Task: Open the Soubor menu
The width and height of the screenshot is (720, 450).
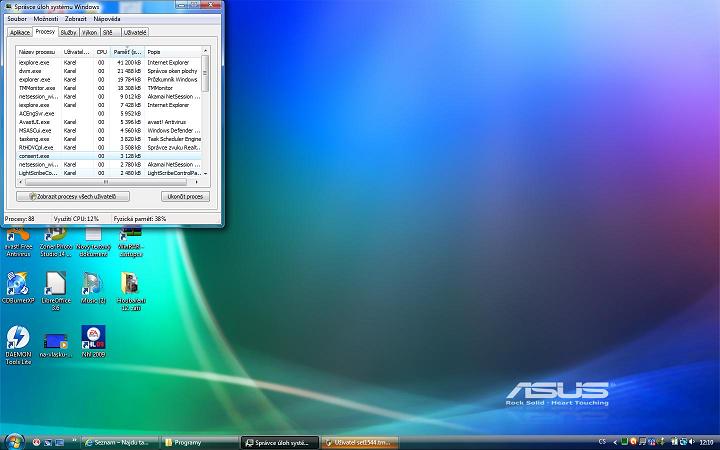Action: tap(17, 19)
